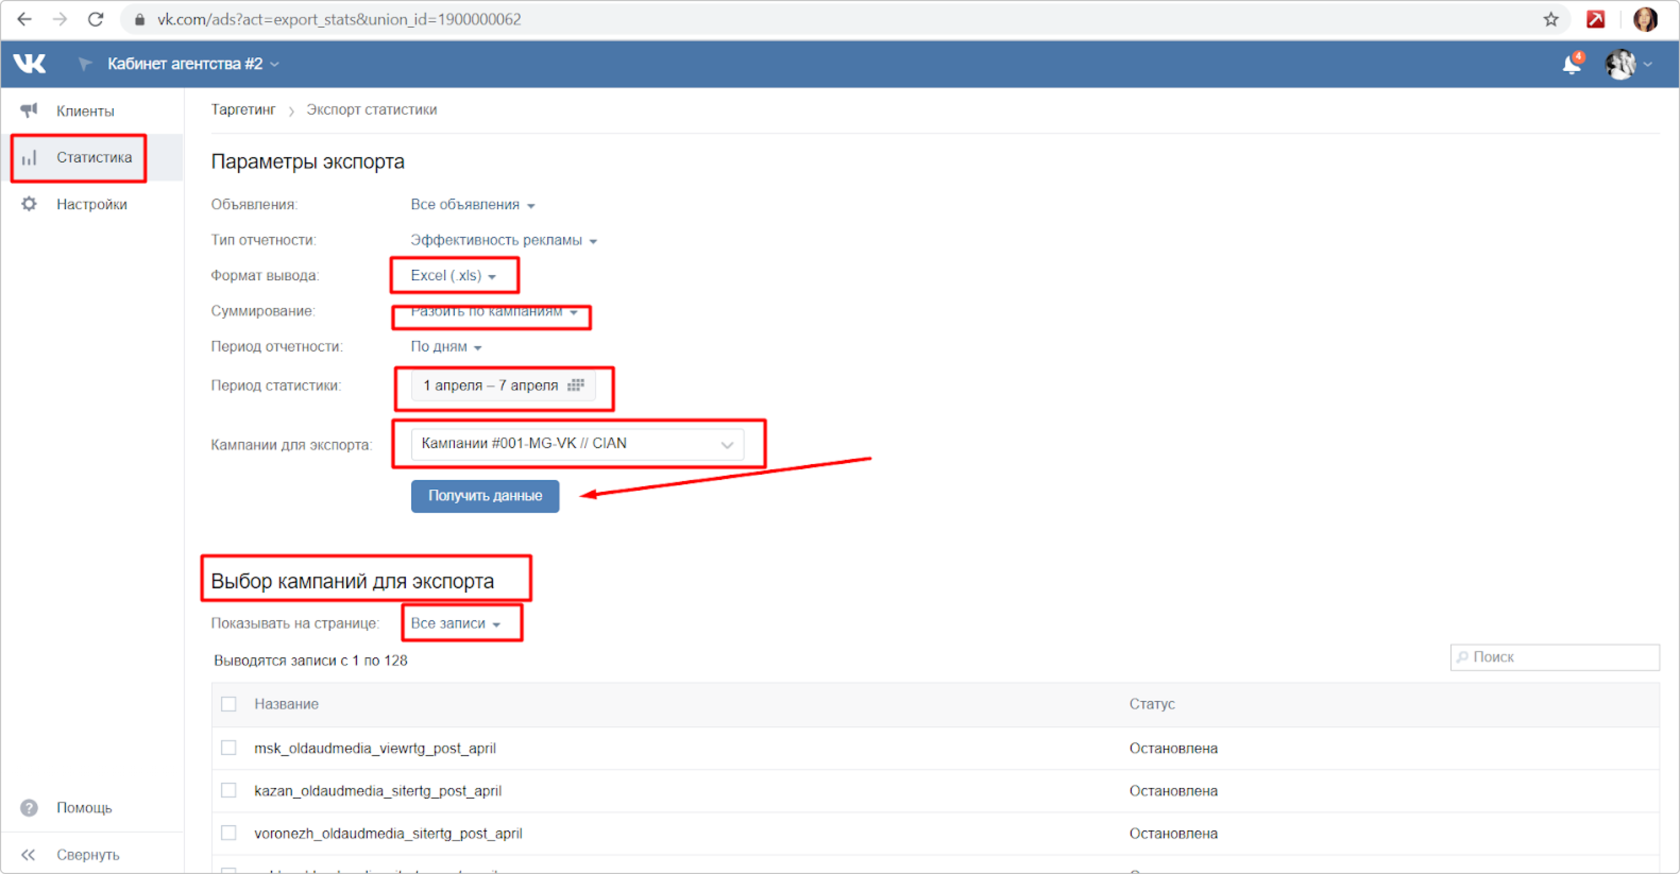
Task: Click the Помощь question mark icon
Action: click(x=29, y=808)
